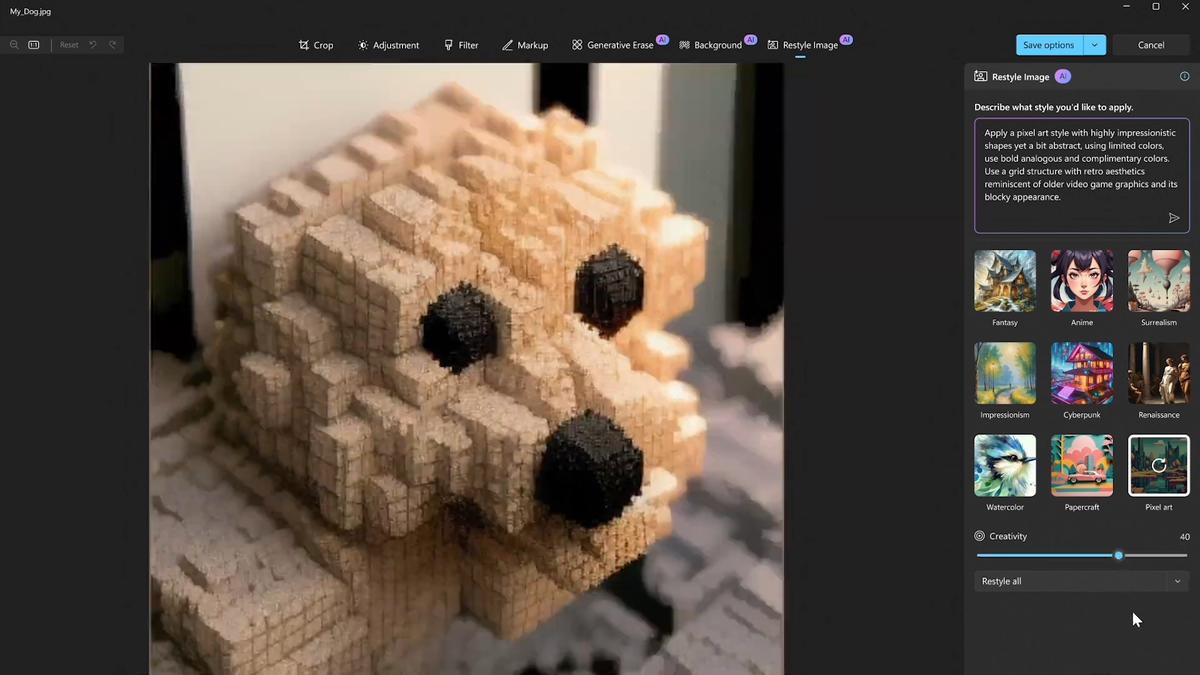Screen dimensions: 1200x675
Task: Minimize the window
Action: 1126,7
